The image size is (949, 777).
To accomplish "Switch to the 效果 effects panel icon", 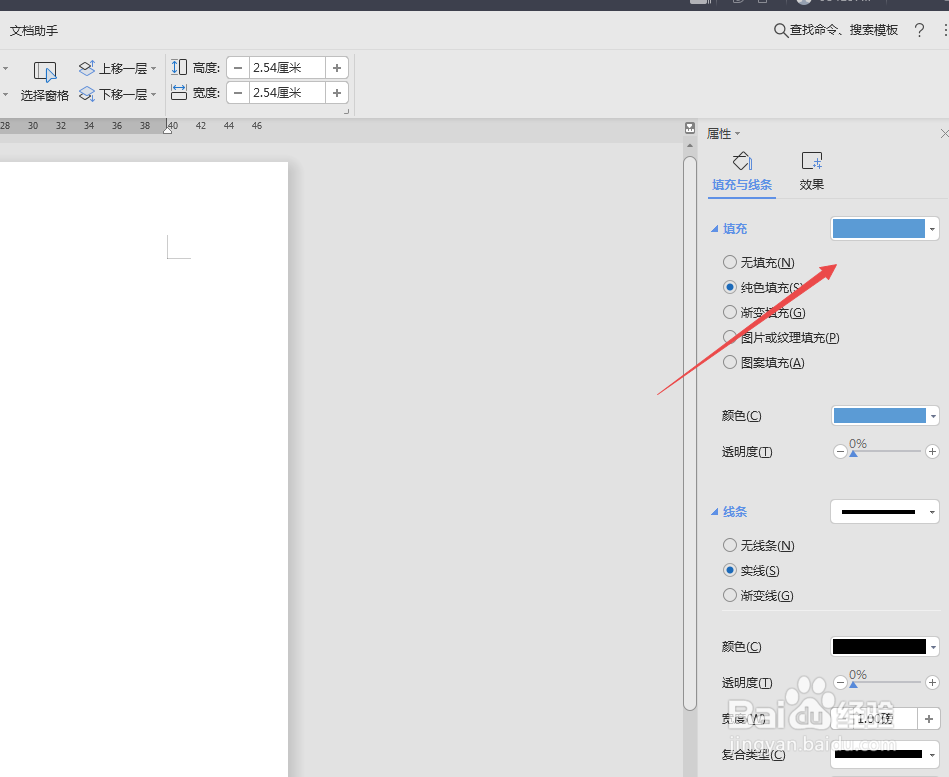I will point(811,162).
